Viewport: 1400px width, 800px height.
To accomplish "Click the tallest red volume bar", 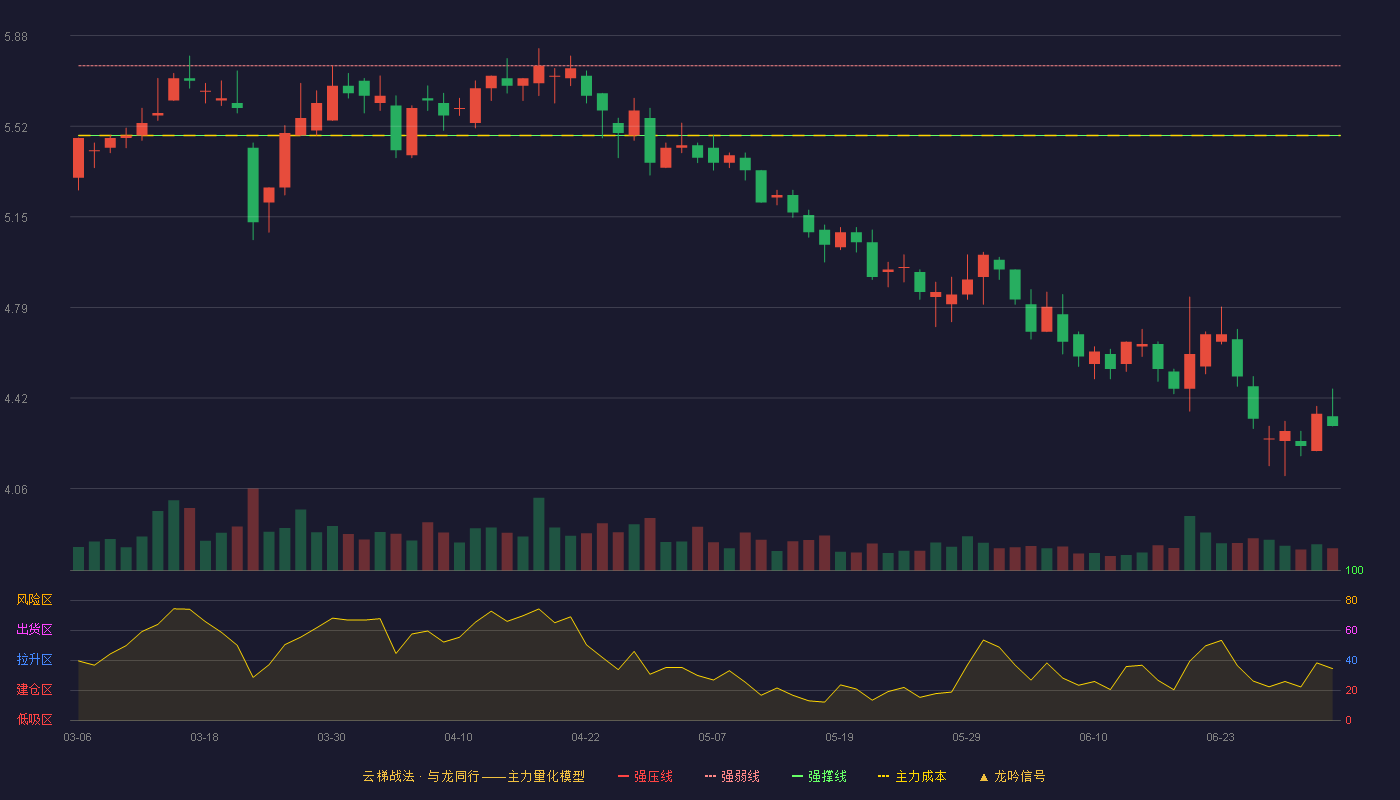I will click(x=253, y=529).
